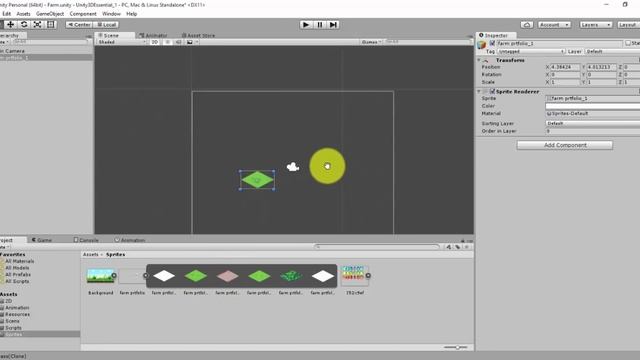The width and height of the screenshot is (640, 360).
Task: Click search-by-type icon in Project panel
Action: (x=449, y=247)
